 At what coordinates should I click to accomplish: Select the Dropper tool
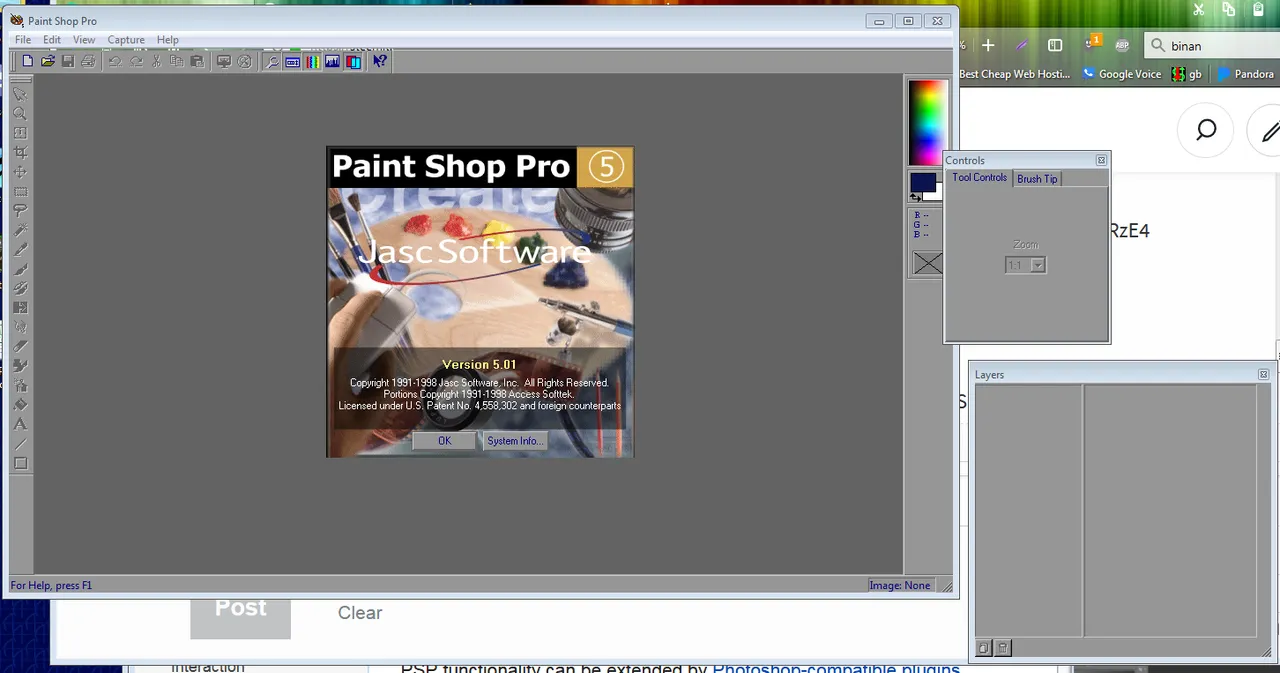pyautogui.click(x=20, y=249)
